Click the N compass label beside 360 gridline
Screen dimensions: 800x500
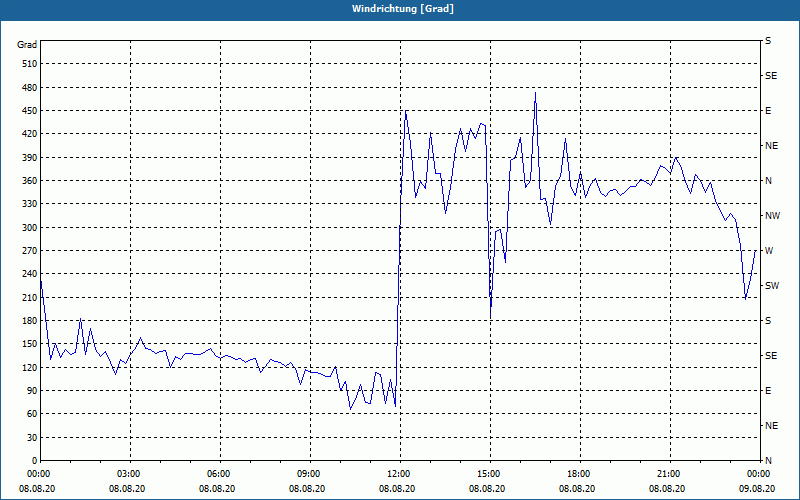tap(768, 181)
